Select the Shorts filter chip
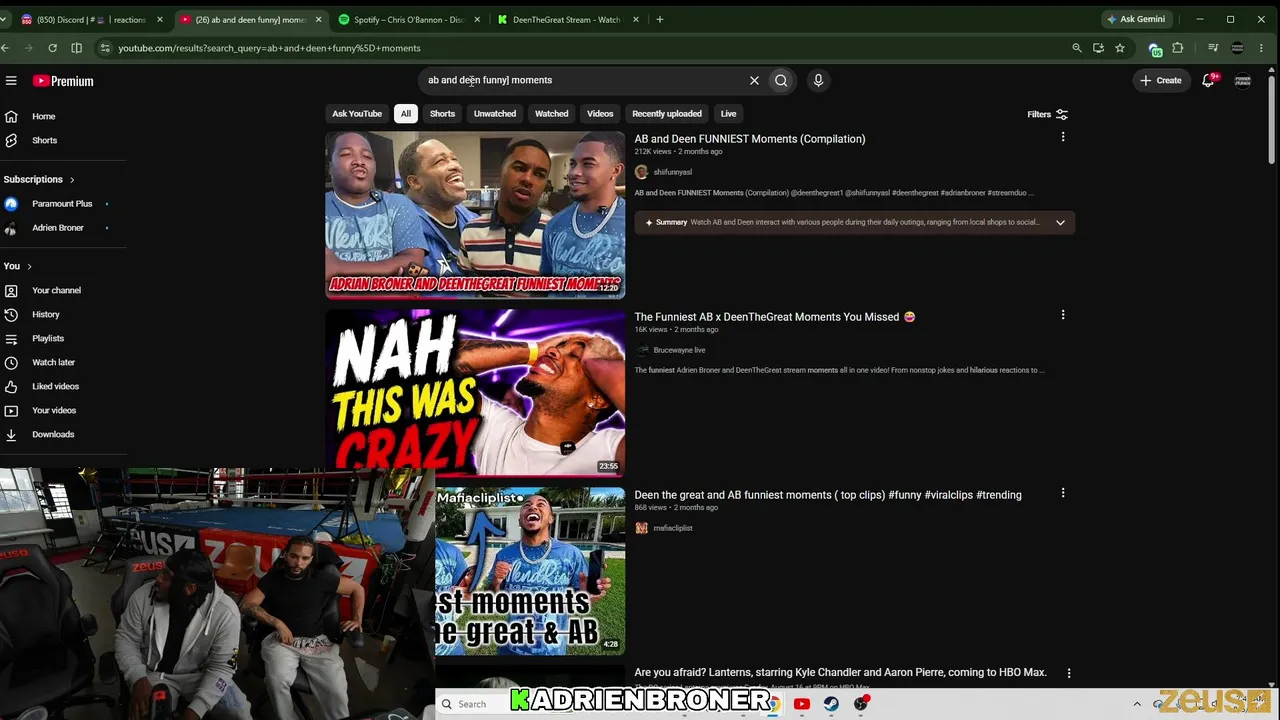 tap(442, 114)
